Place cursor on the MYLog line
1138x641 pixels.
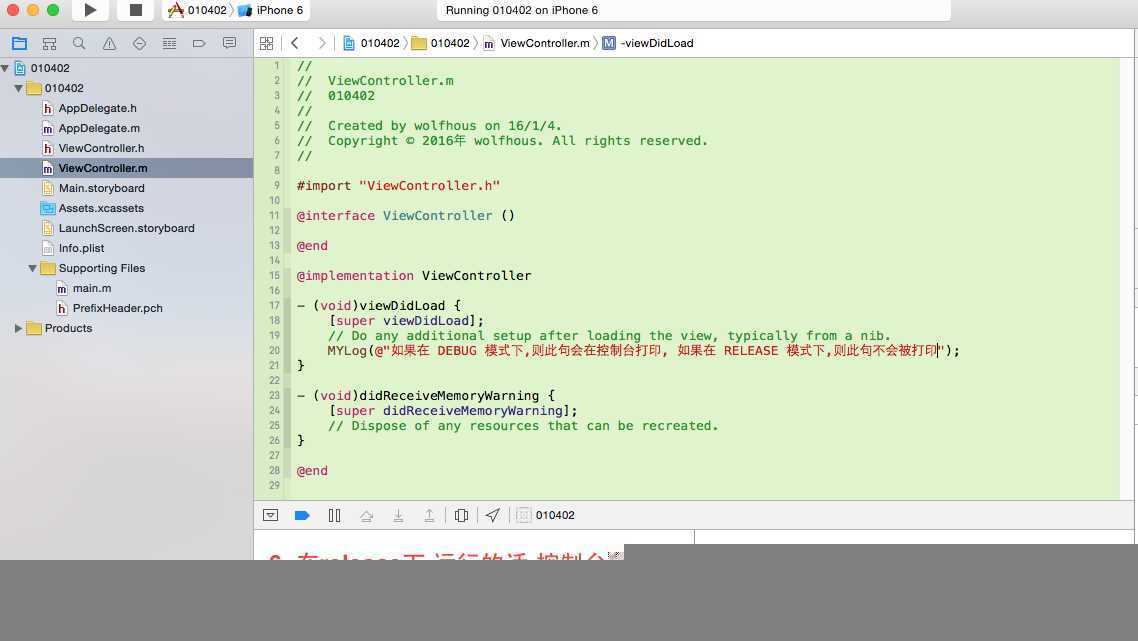643,351
